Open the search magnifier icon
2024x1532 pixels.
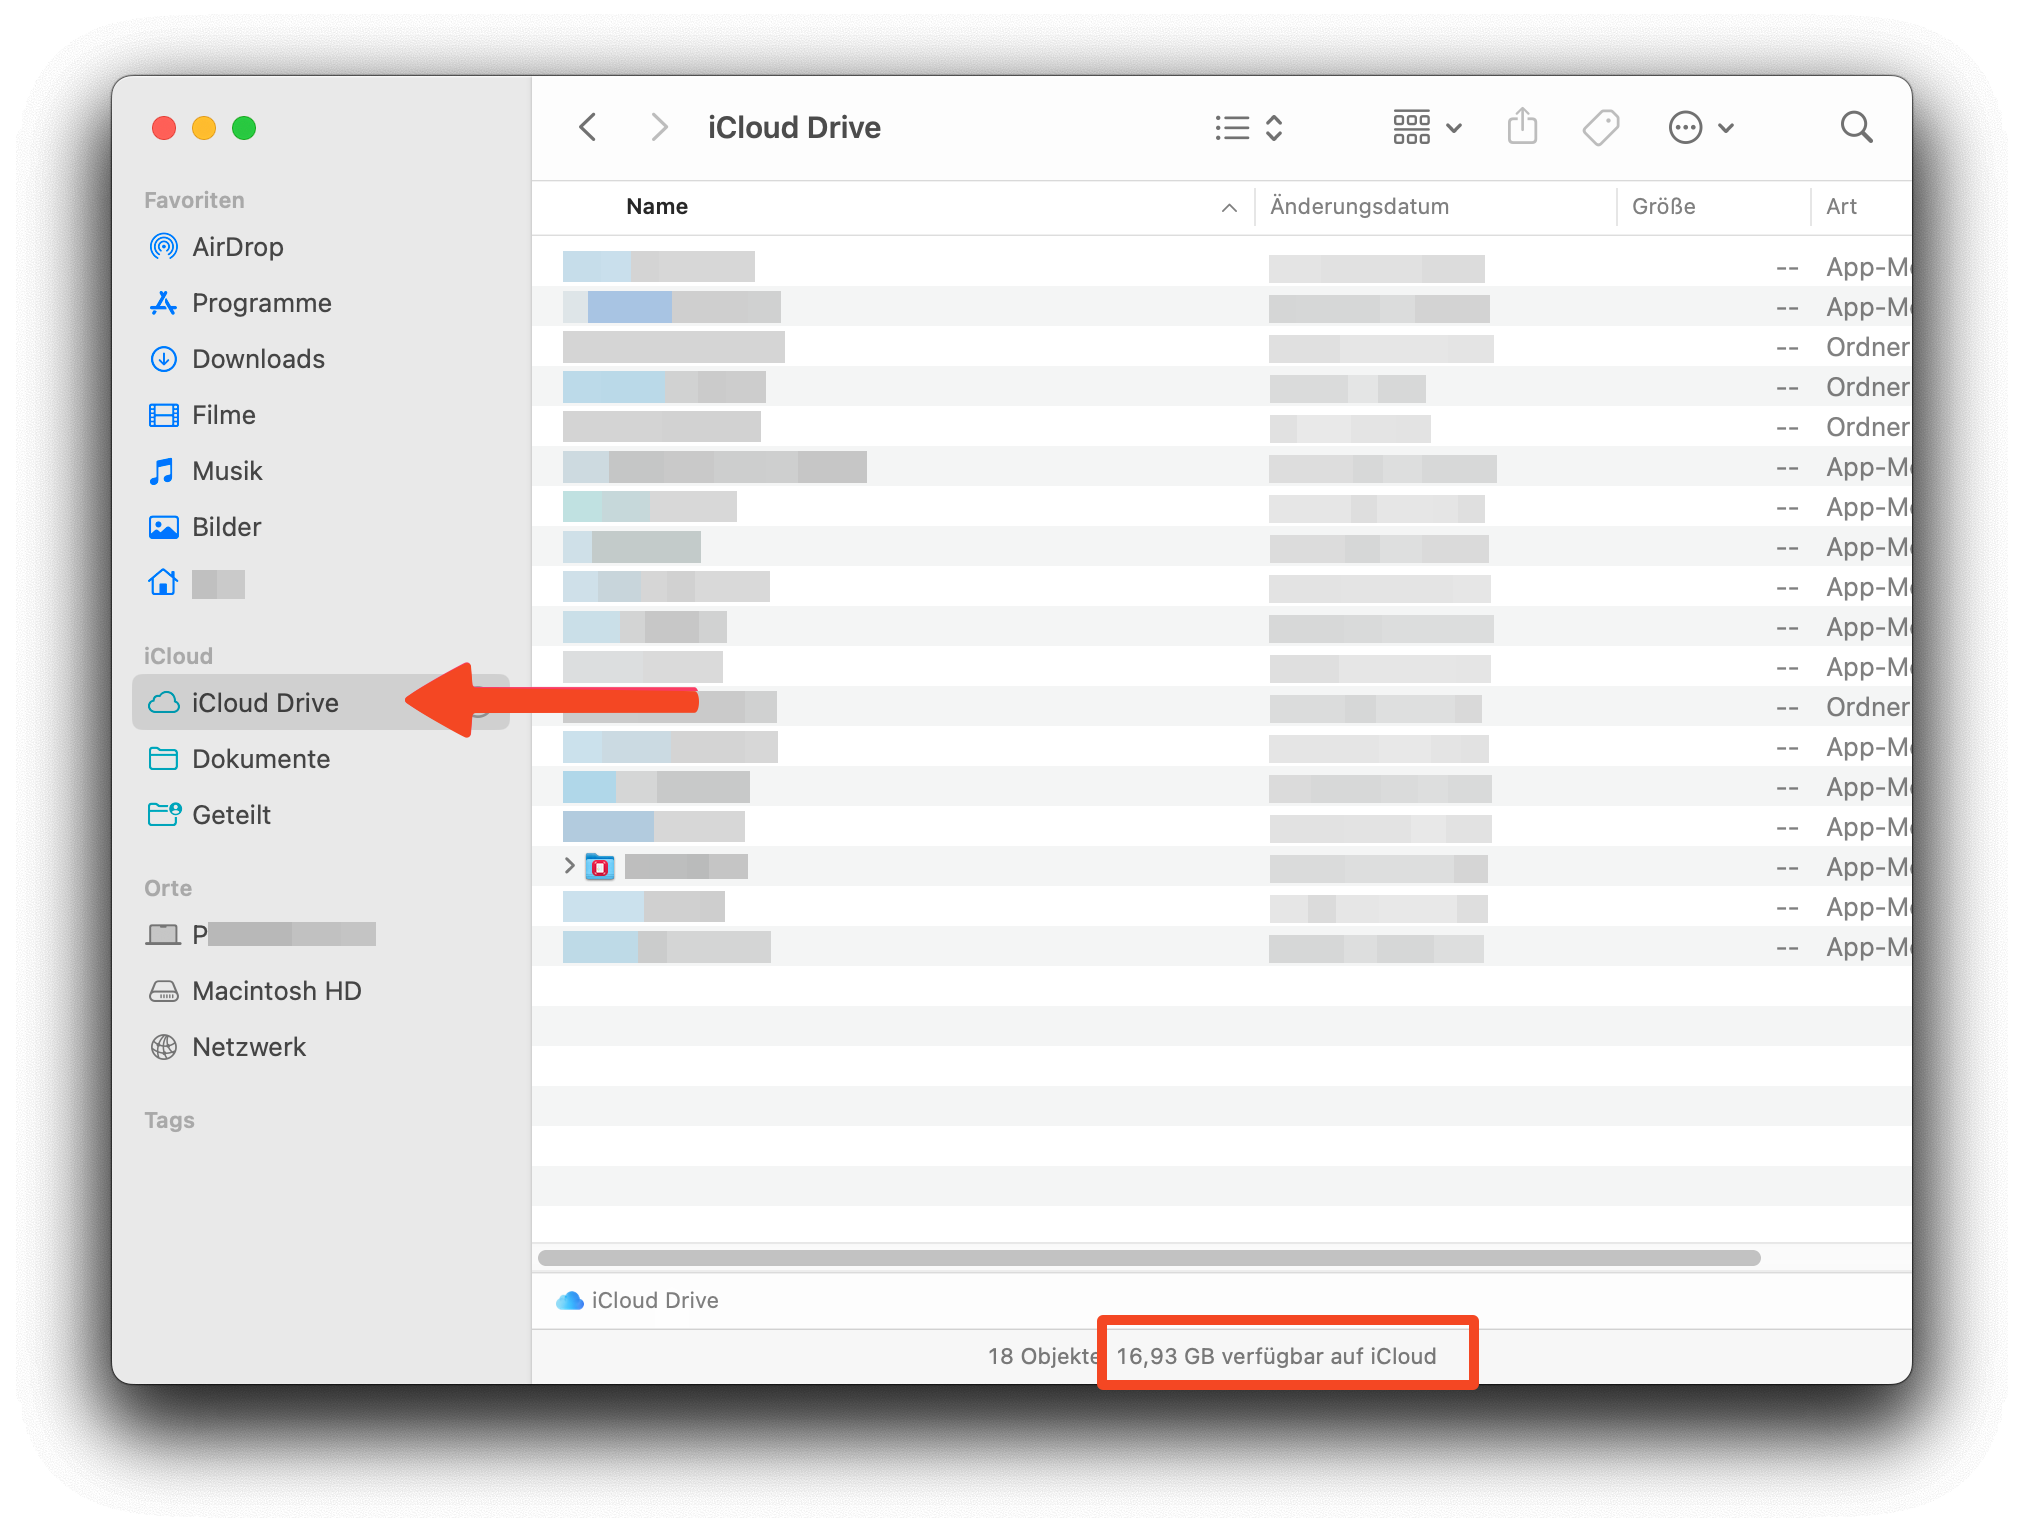click(1856, 128)
